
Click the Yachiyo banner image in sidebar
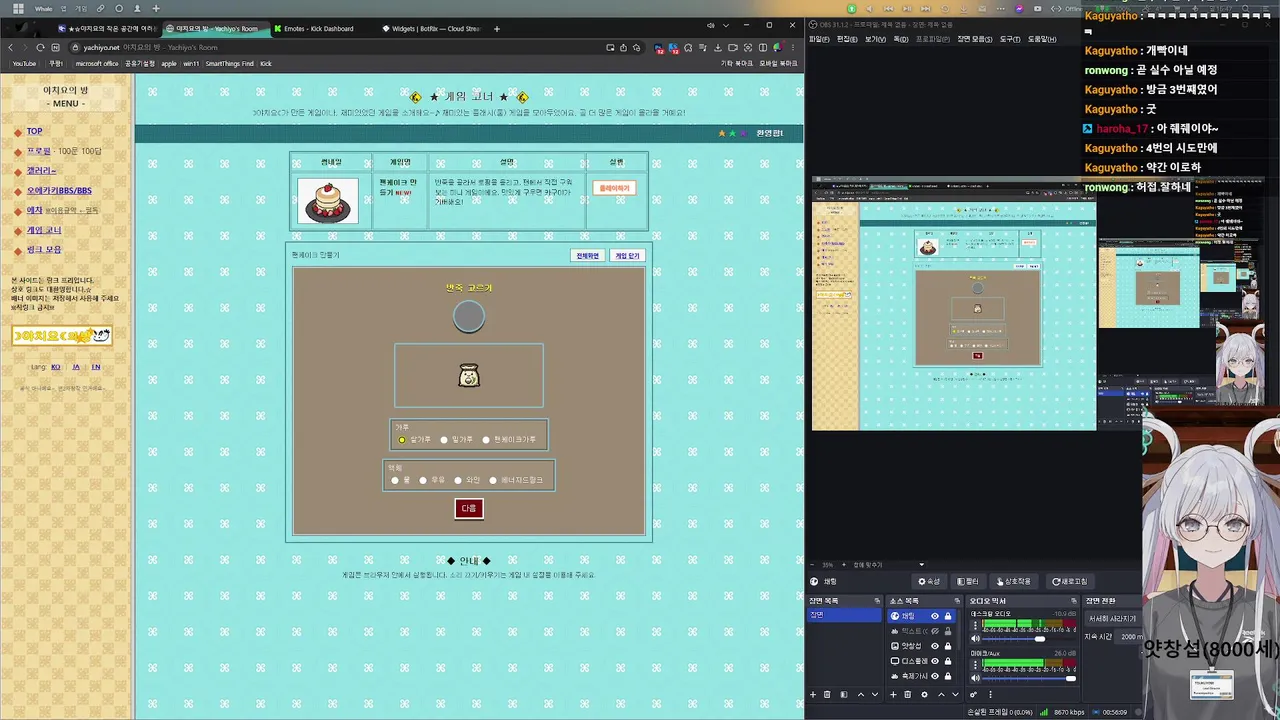(x=61, y=336)
